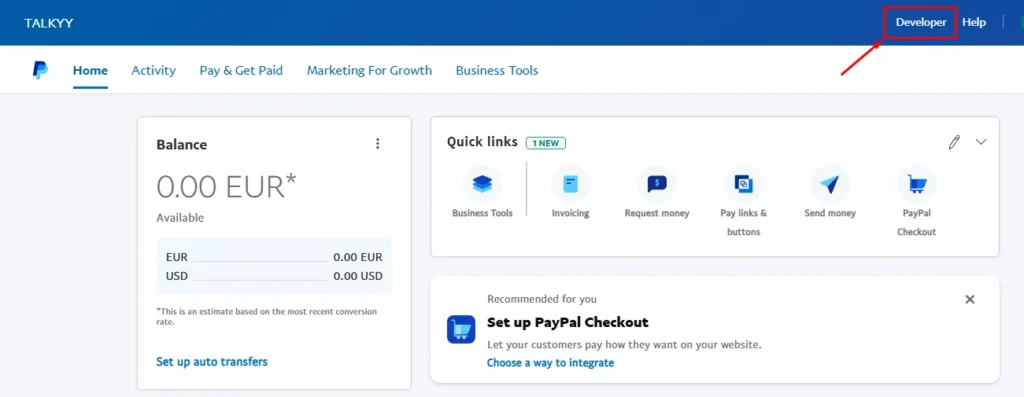Viewport: 1024px width, 397px height.
Task: Click Choose a way to integrate link
Action: click(x=551, y=362)
